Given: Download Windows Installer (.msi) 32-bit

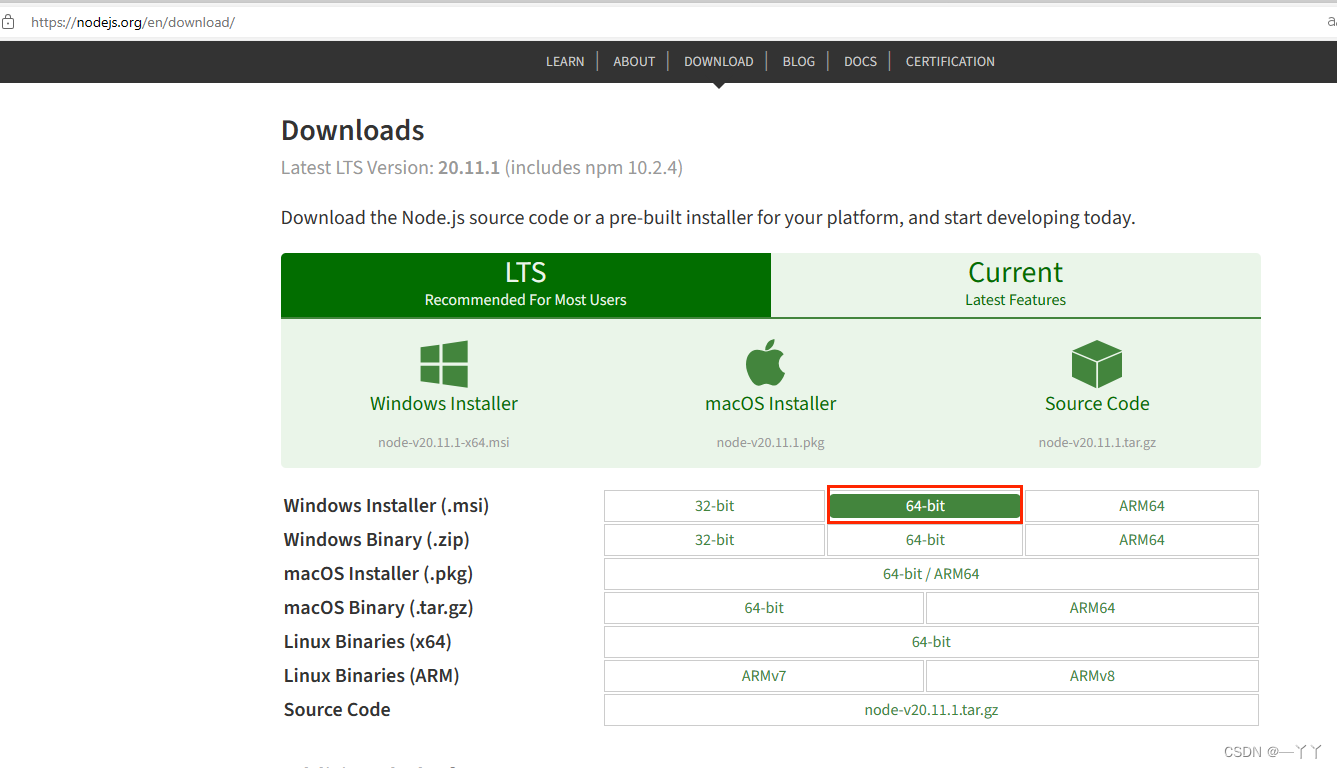Looking at the screenshot, I should pos(715,506).
